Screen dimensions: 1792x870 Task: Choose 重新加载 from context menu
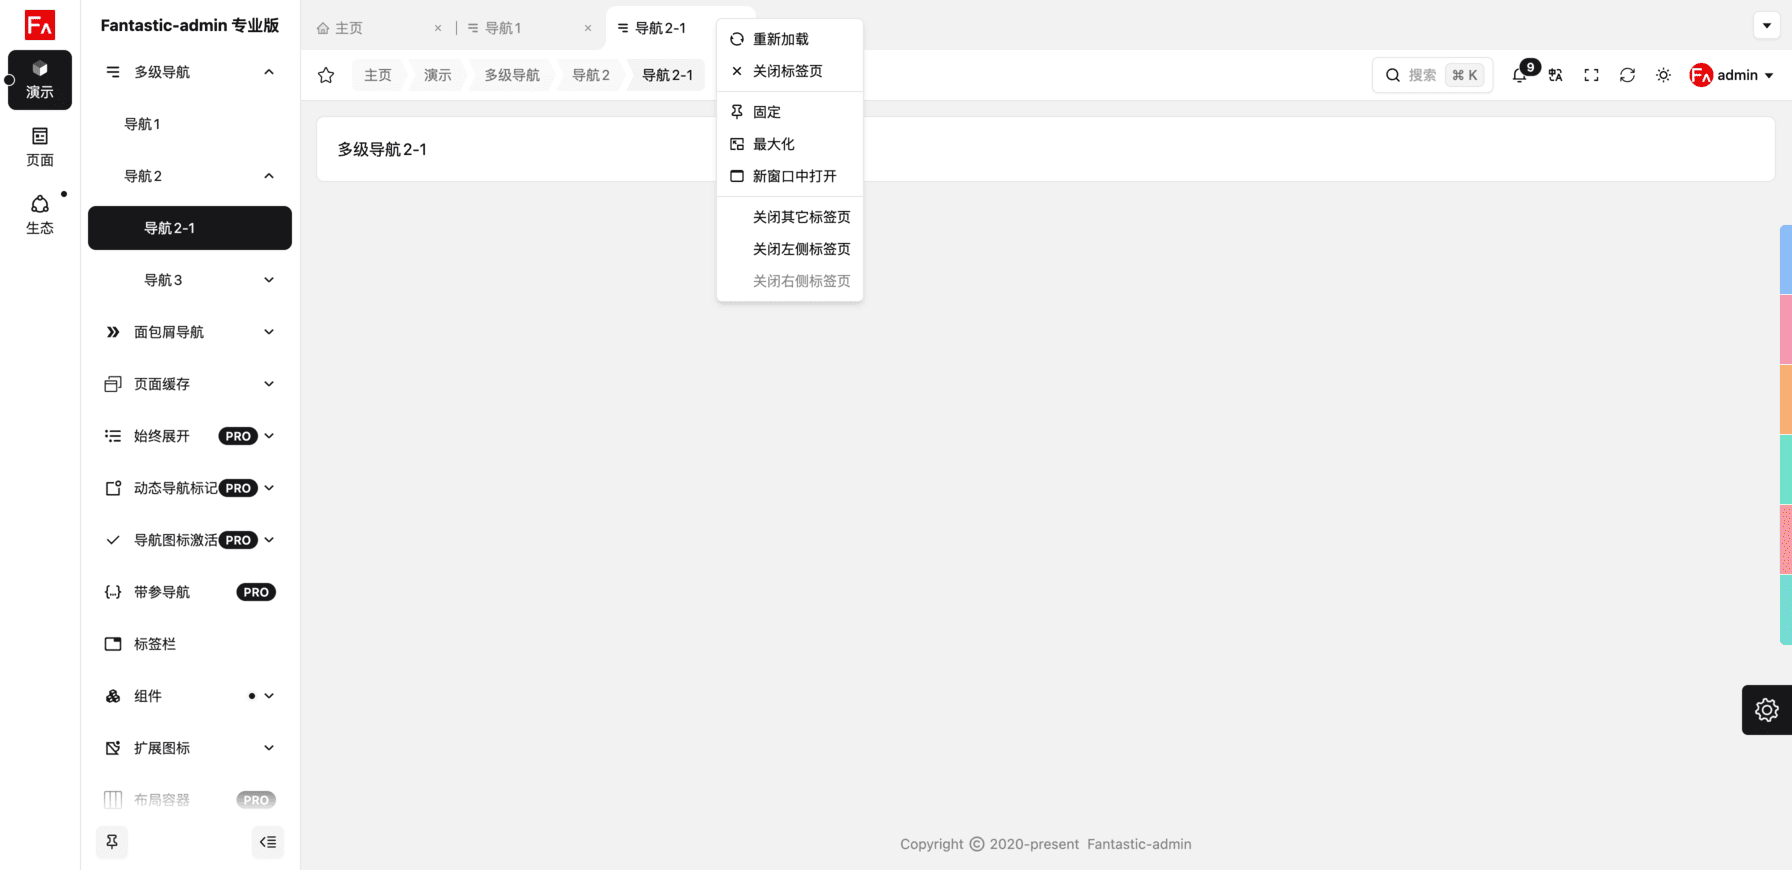coord(780,39)
